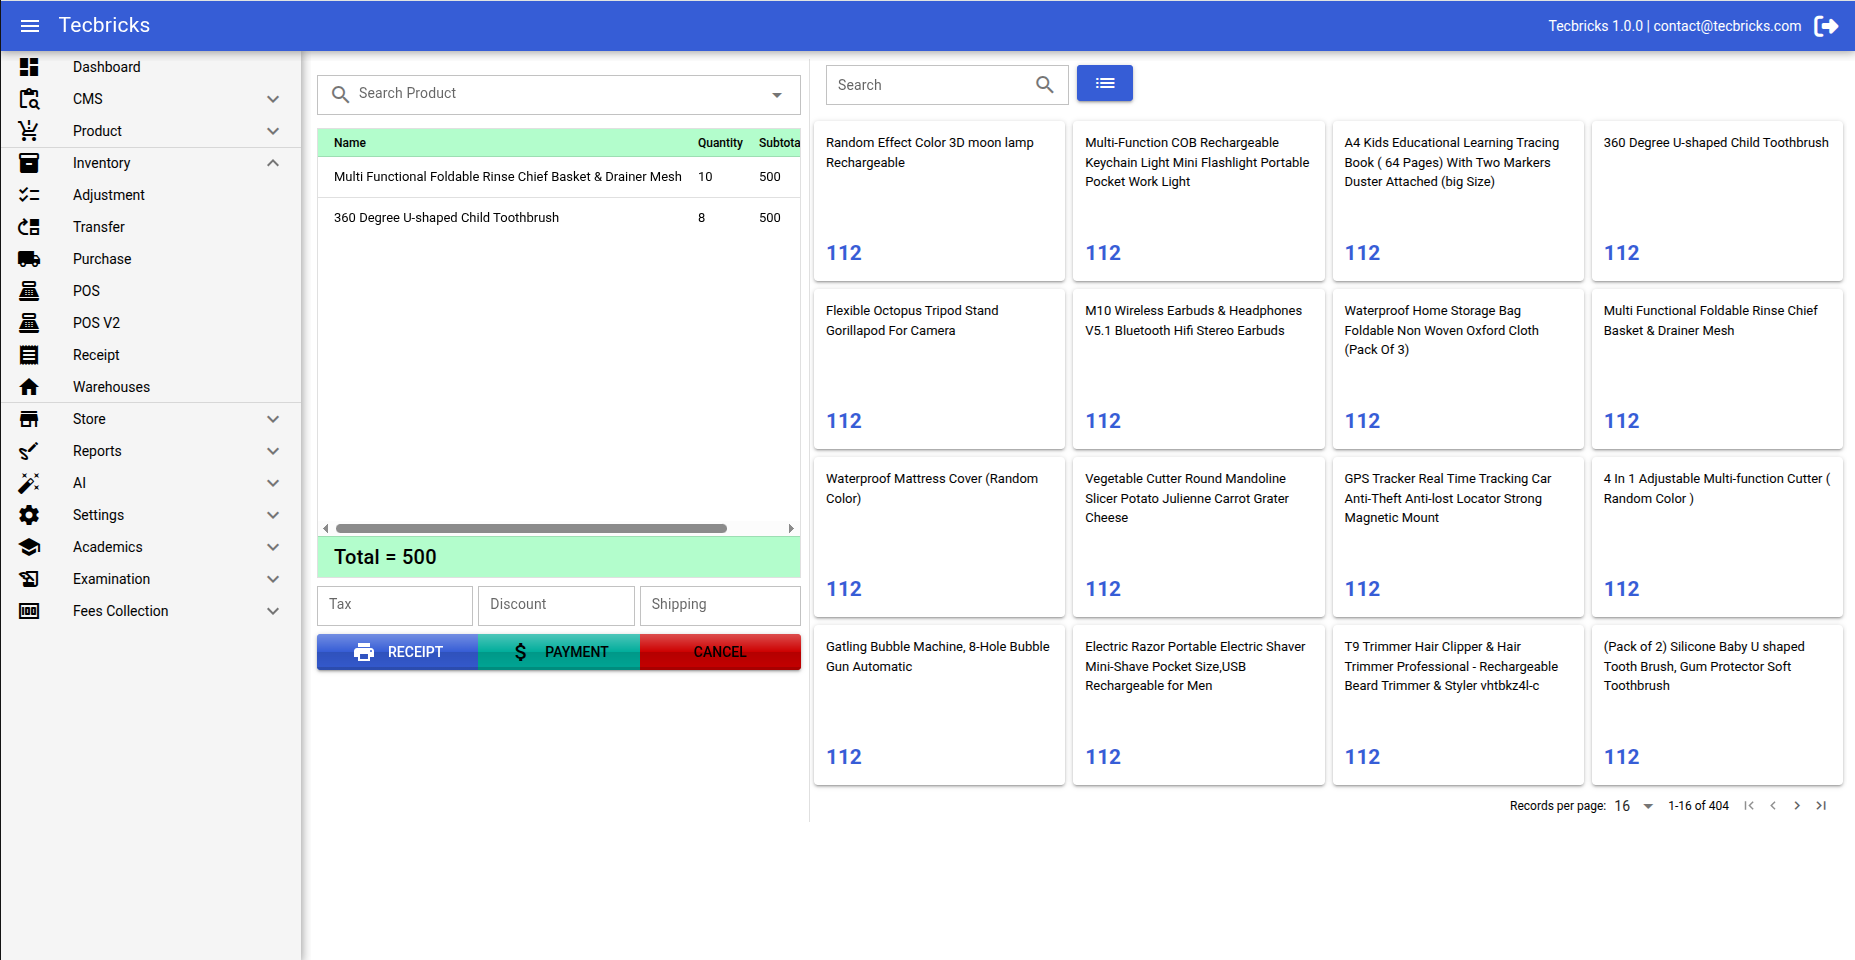Click the Receipt document icon
The height and width of the screenshot is (960, 1855).
29,355
